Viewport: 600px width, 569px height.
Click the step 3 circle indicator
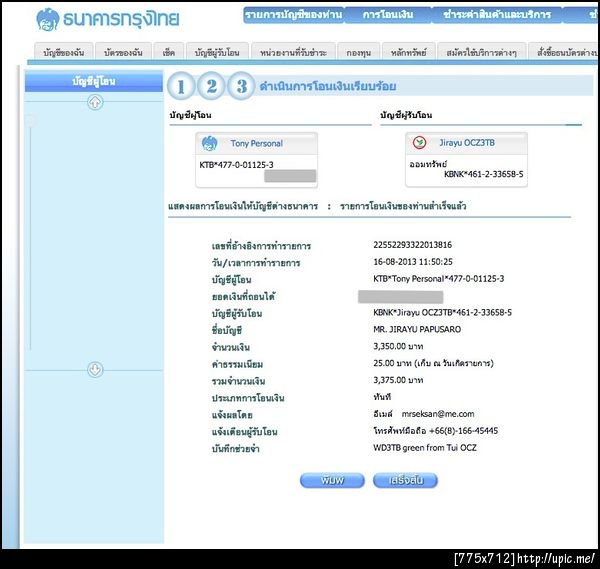(x=241, y=86)
